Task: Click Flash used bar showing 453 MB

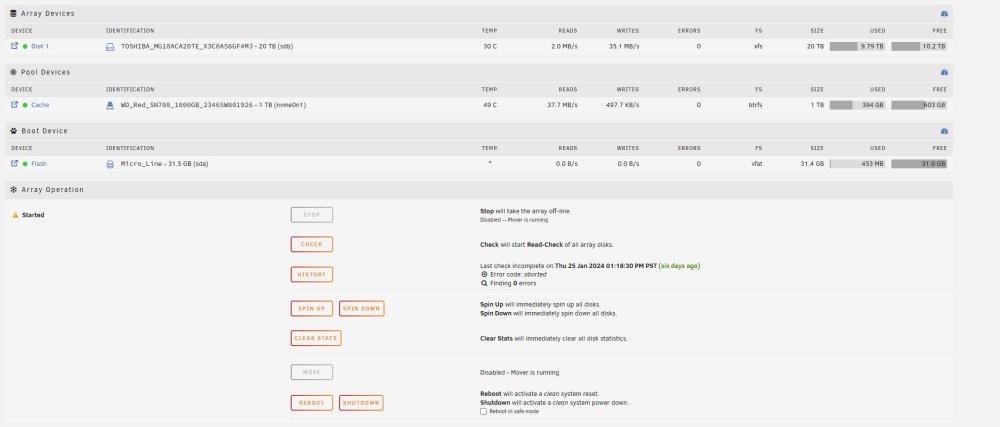Action: pyautogui.click(x=857, y=164)
